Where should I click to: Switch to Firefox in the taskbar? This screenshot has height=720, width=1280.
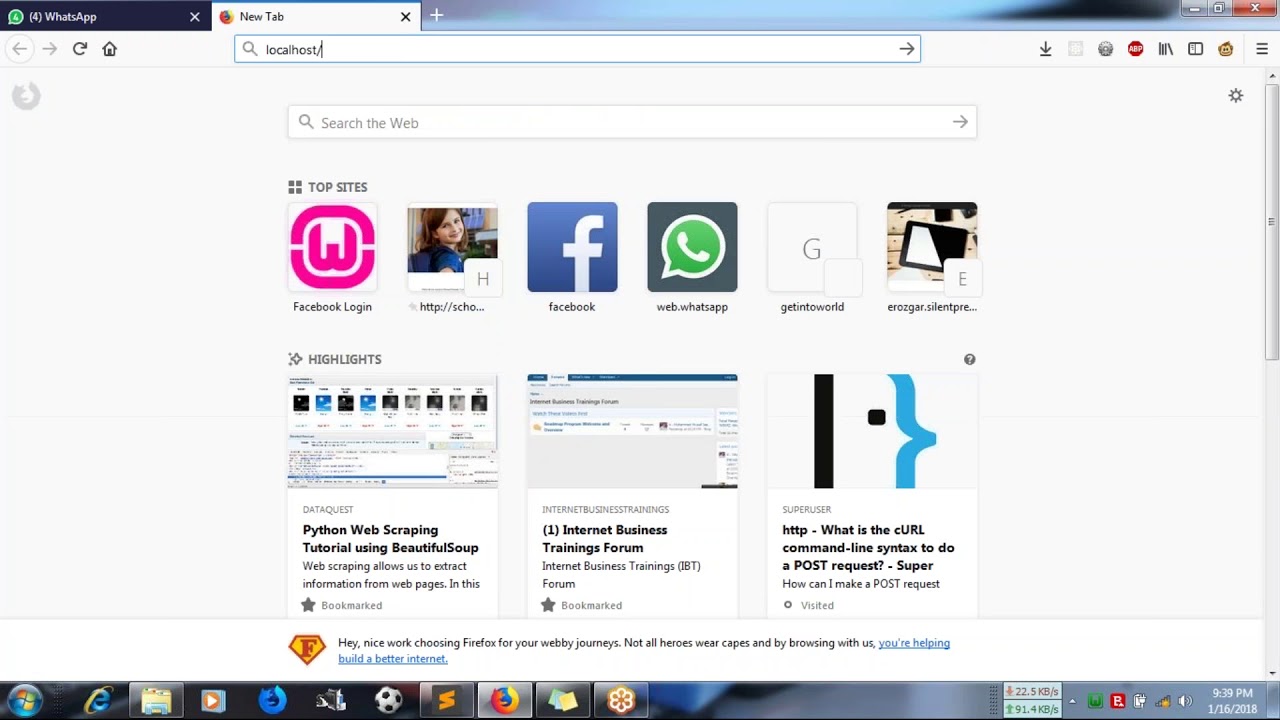[x=504, y=700]
